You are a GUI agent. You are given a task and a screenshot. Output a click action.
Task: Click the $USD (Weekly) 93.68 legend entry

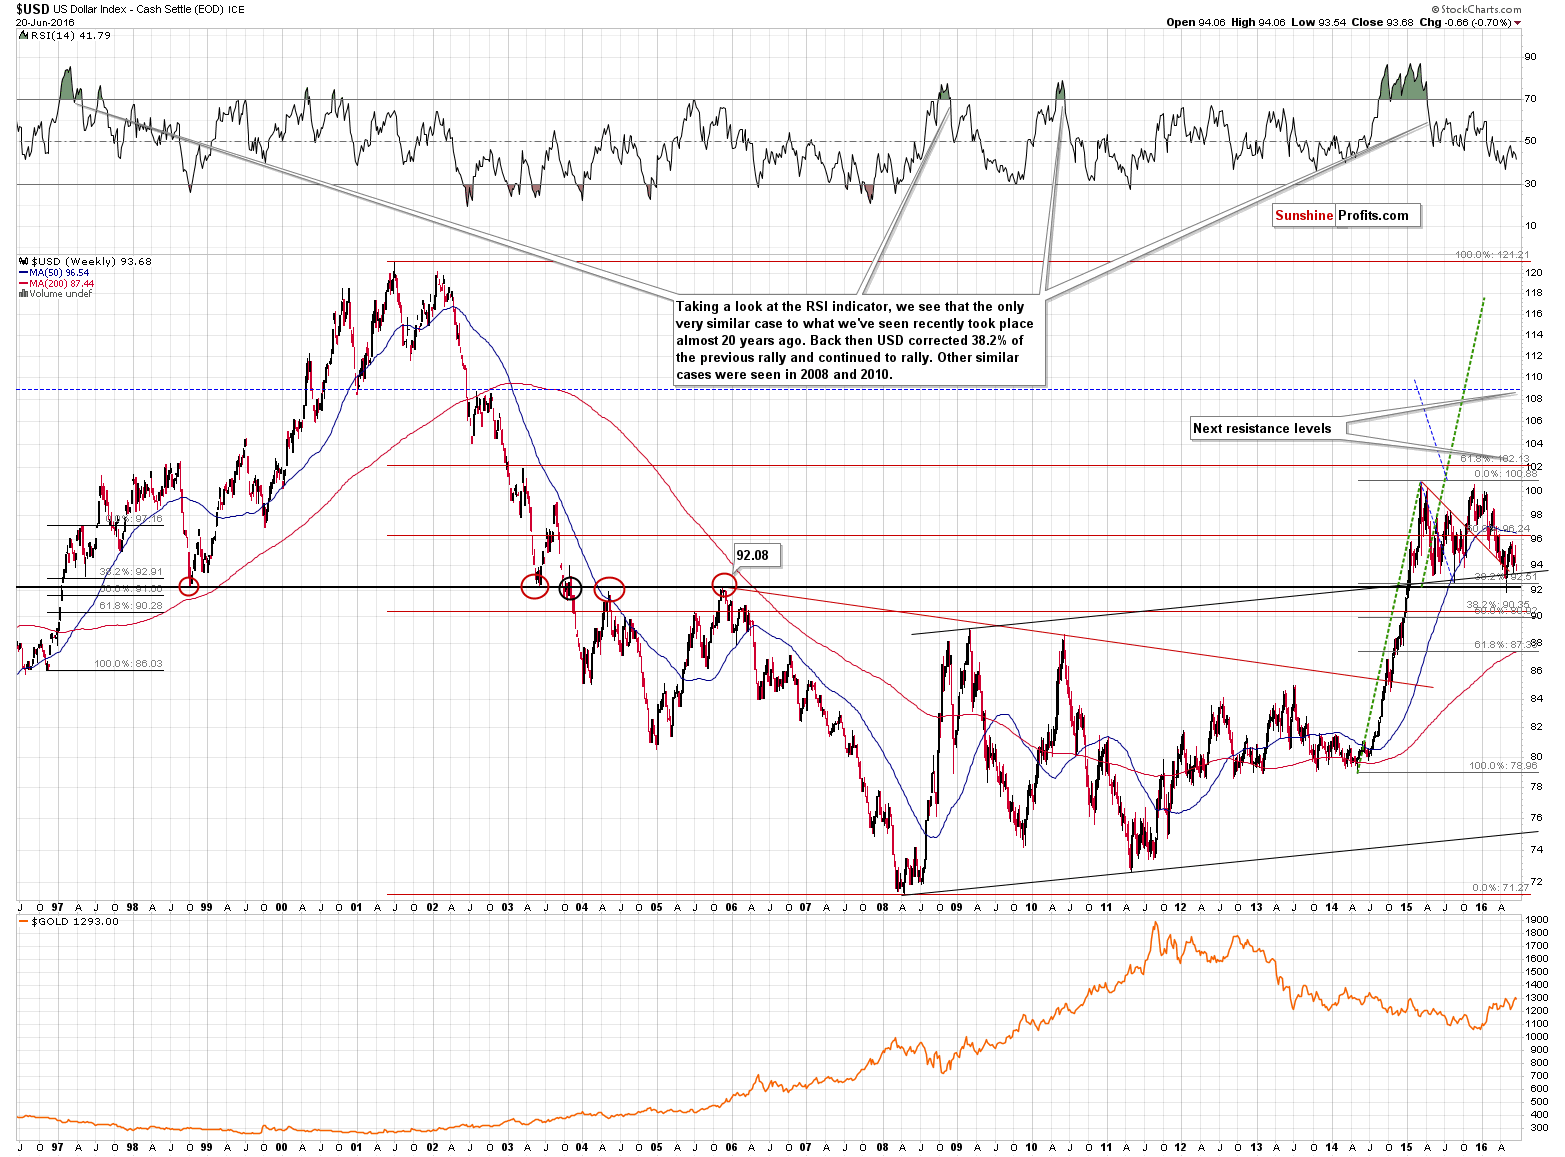point(91,262)
